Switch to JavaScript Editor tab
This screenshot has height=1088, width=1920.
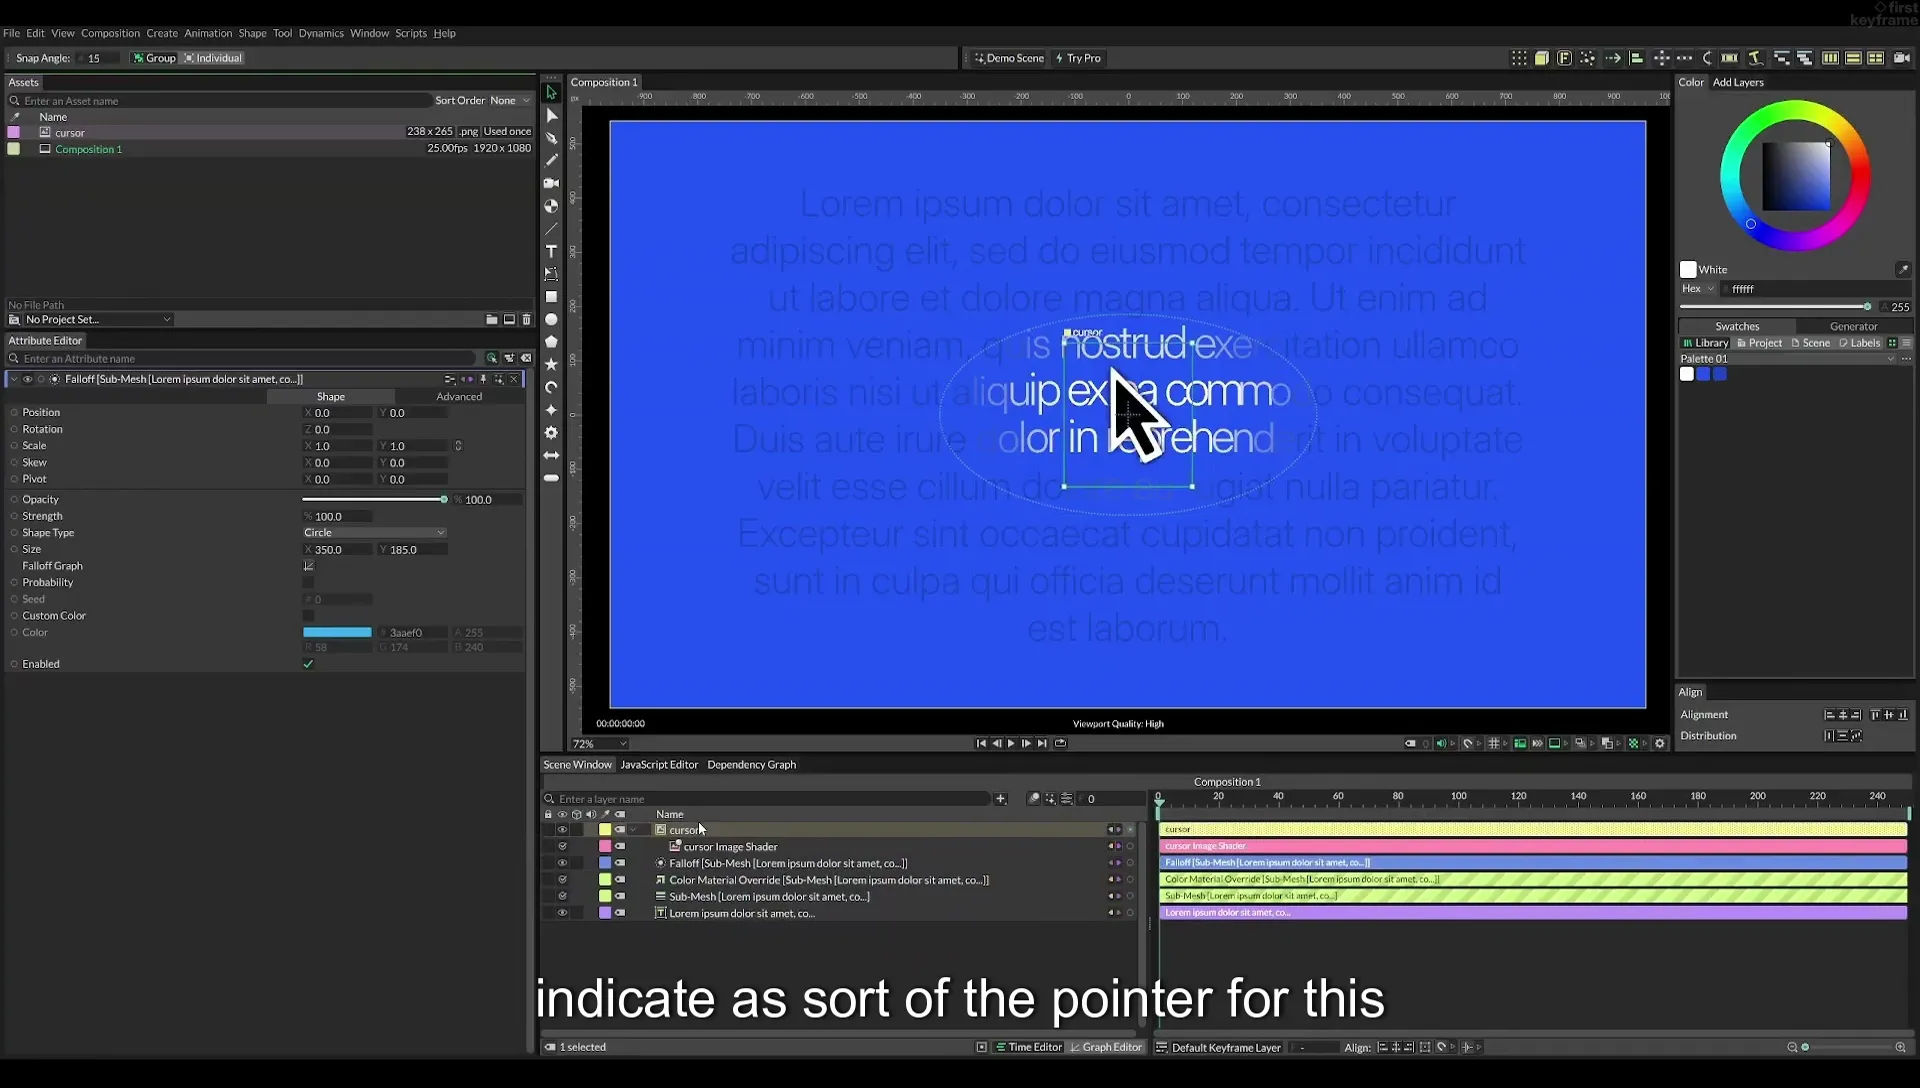click(x=659, y=765)
